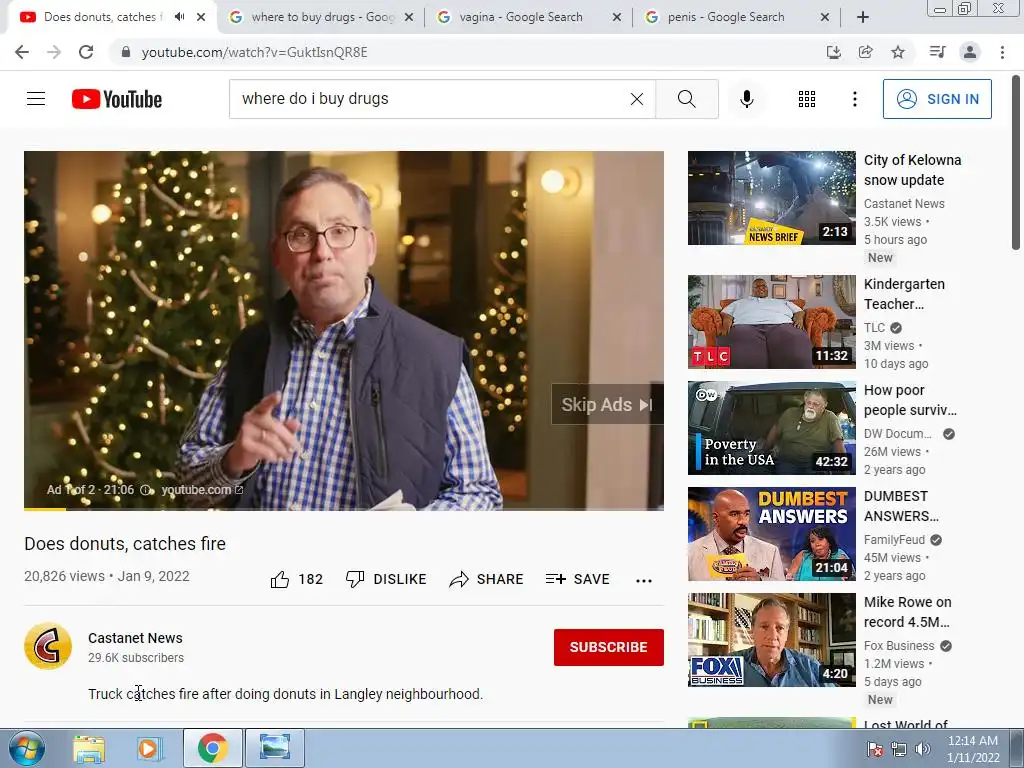Go back with the browser back arrow
The image size is (1024, 768).
coord(22,52)
